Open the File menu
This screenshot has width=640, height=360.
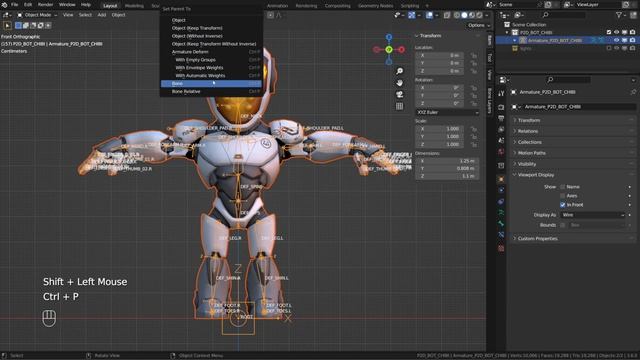click(14, 5)
